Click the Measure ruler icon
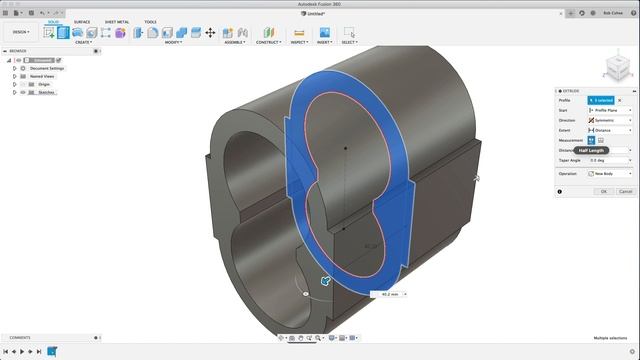 pyautogui.click(x=299, y=33)
